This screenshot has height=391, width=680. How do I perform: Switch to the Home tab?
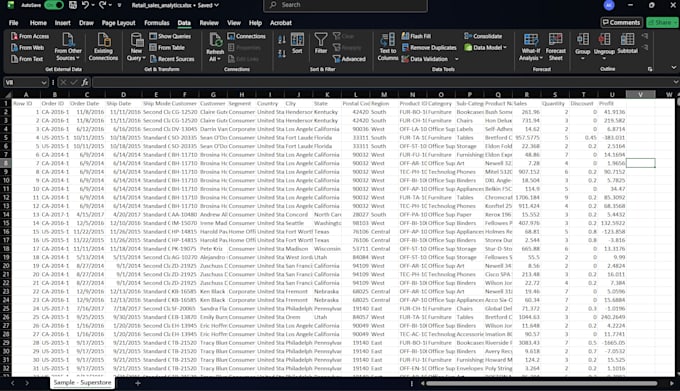pyautogui.click(x=38, y=23)
